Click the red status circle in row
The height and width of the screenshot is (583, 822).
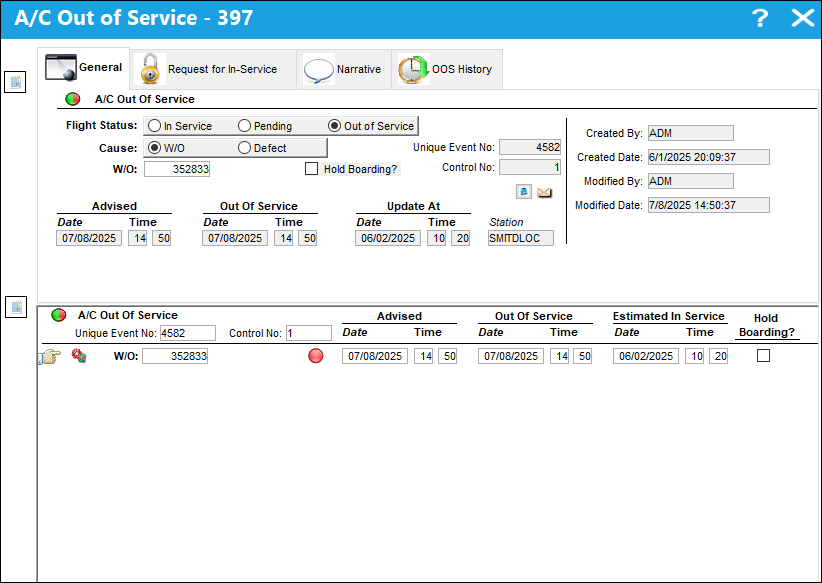pos(316,356)
